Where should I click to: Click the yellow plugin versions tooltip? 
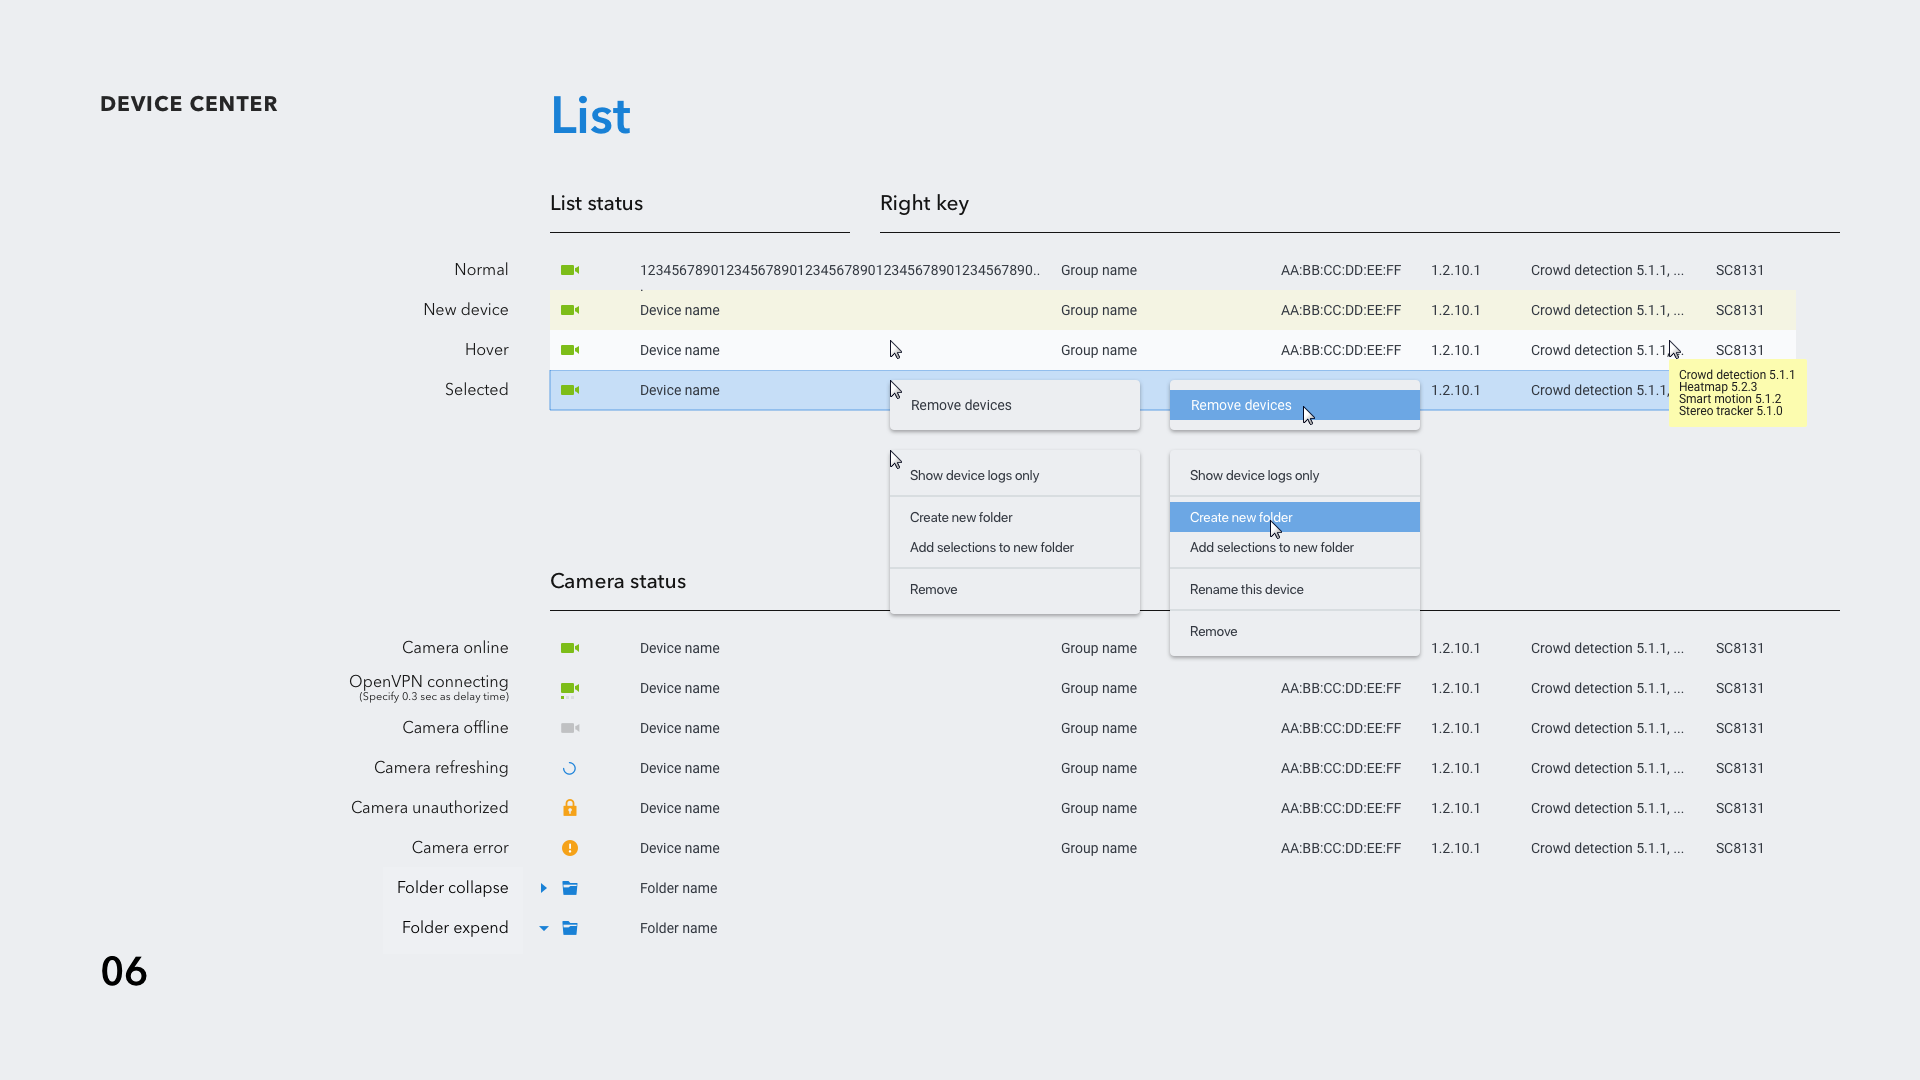click(1737, 393)
